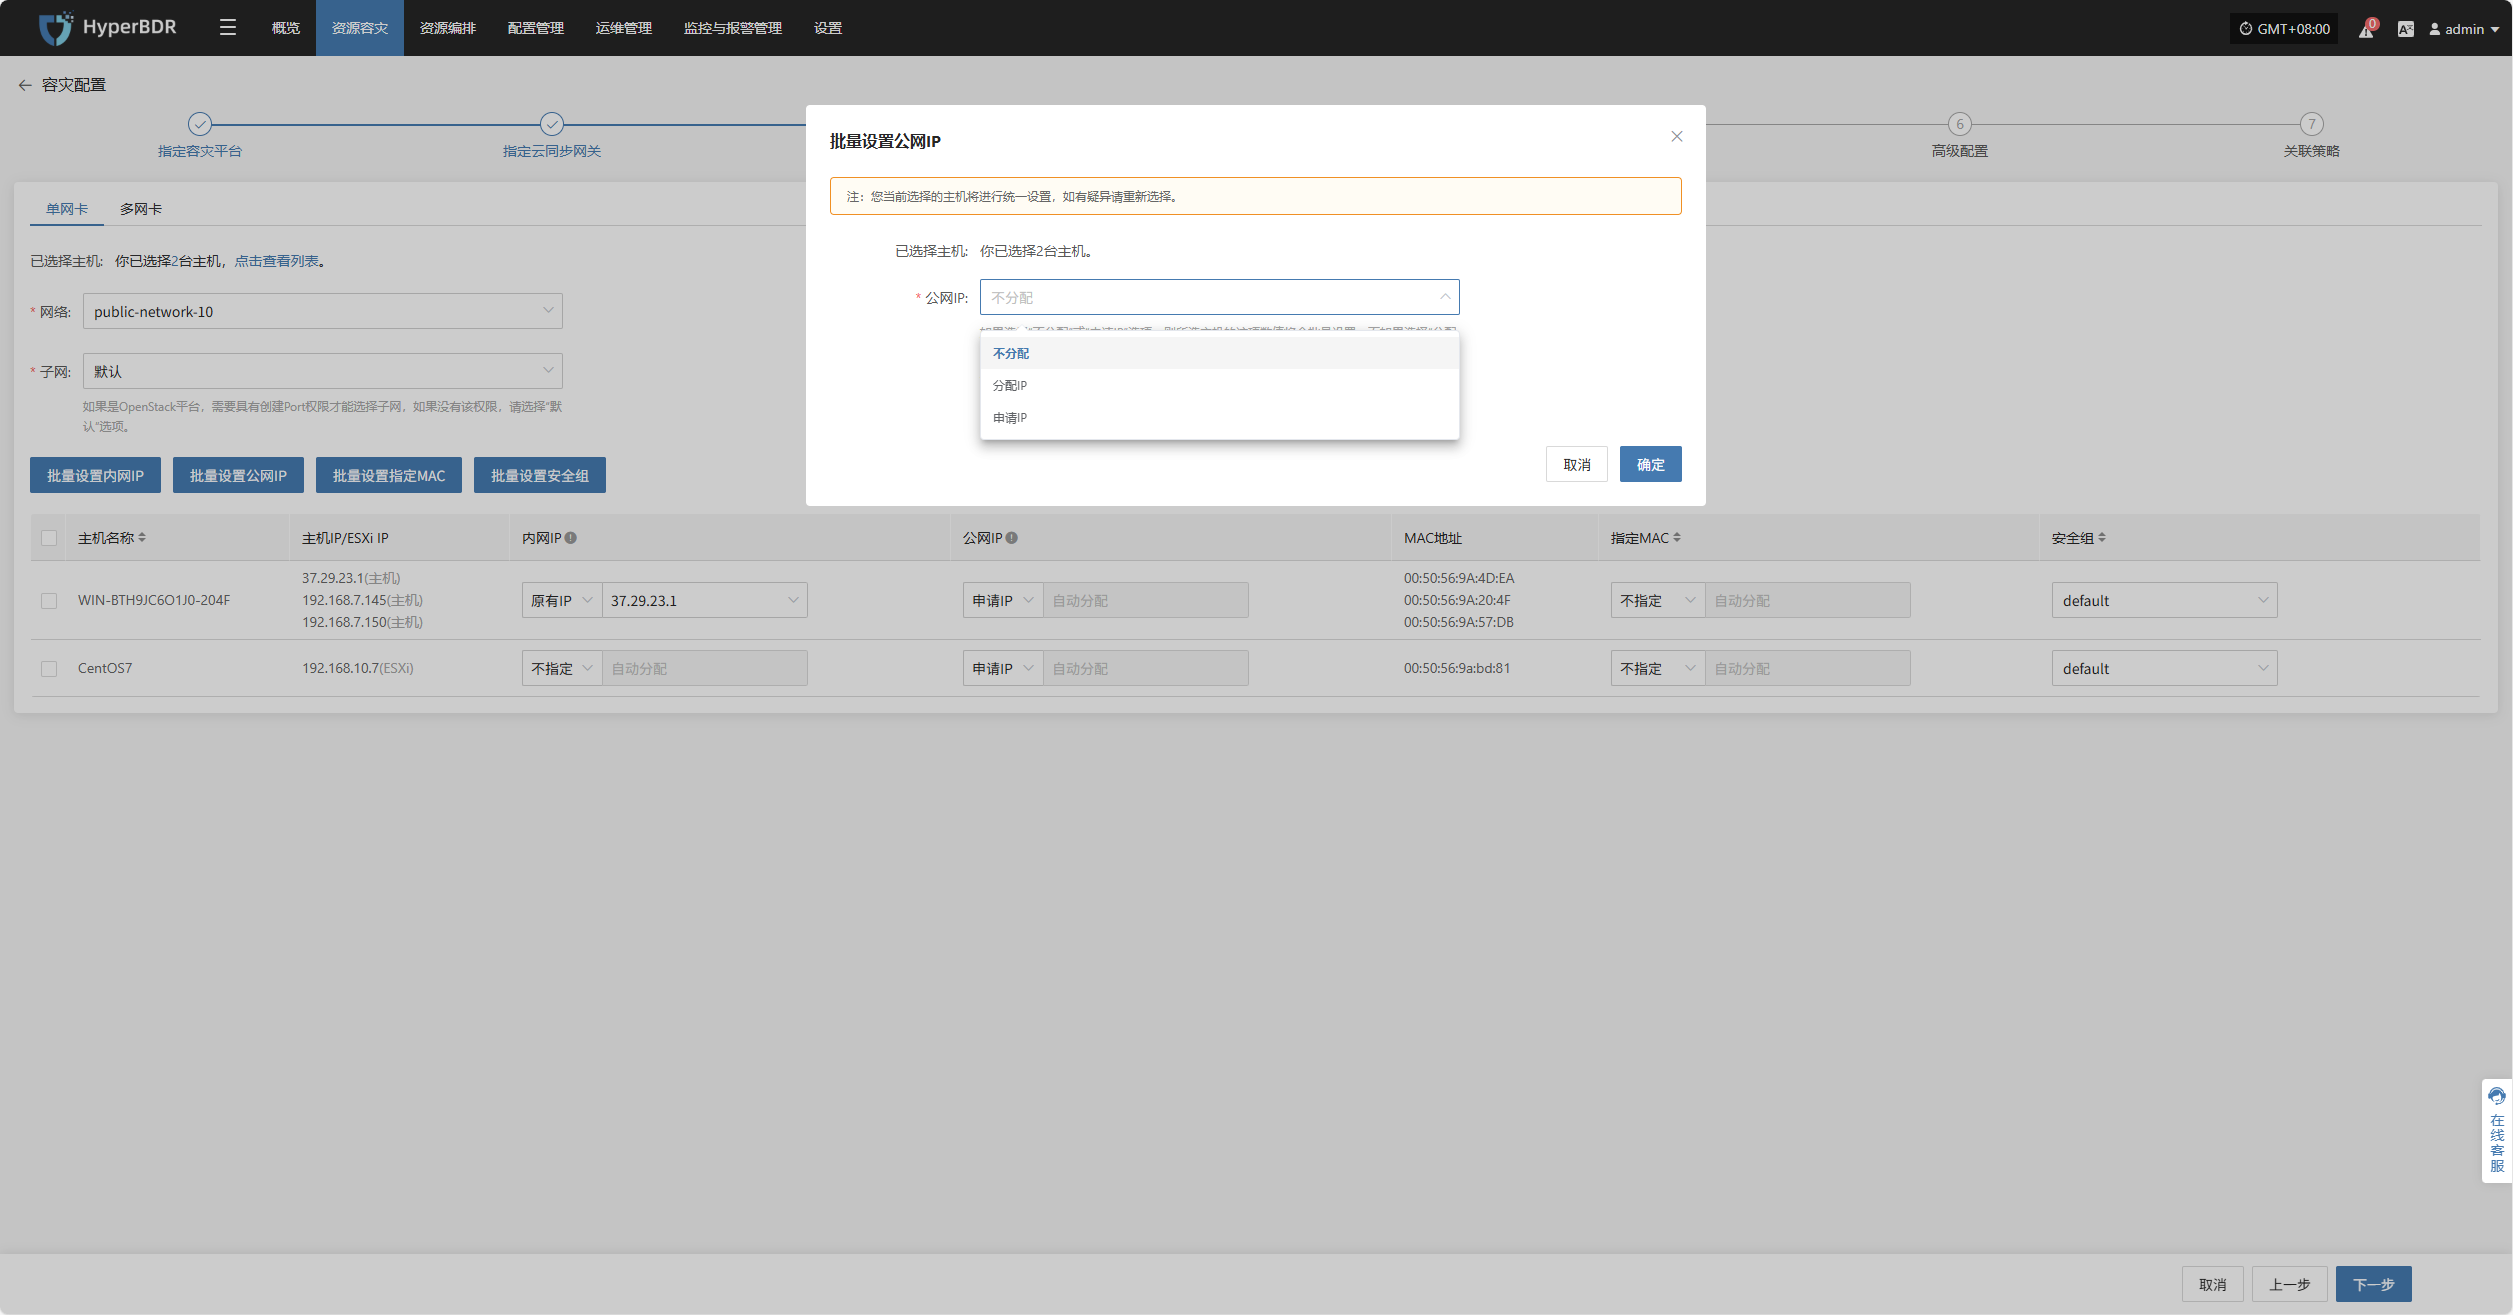Sort by 指定MAC column arrows

pos(1677,538)
